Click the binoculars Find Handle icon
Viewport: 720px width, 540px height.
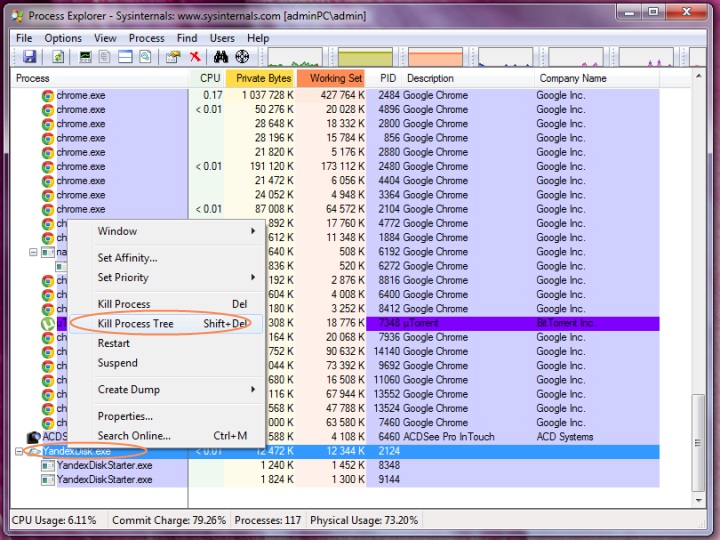pyautogui.click(x=221, y=56)
